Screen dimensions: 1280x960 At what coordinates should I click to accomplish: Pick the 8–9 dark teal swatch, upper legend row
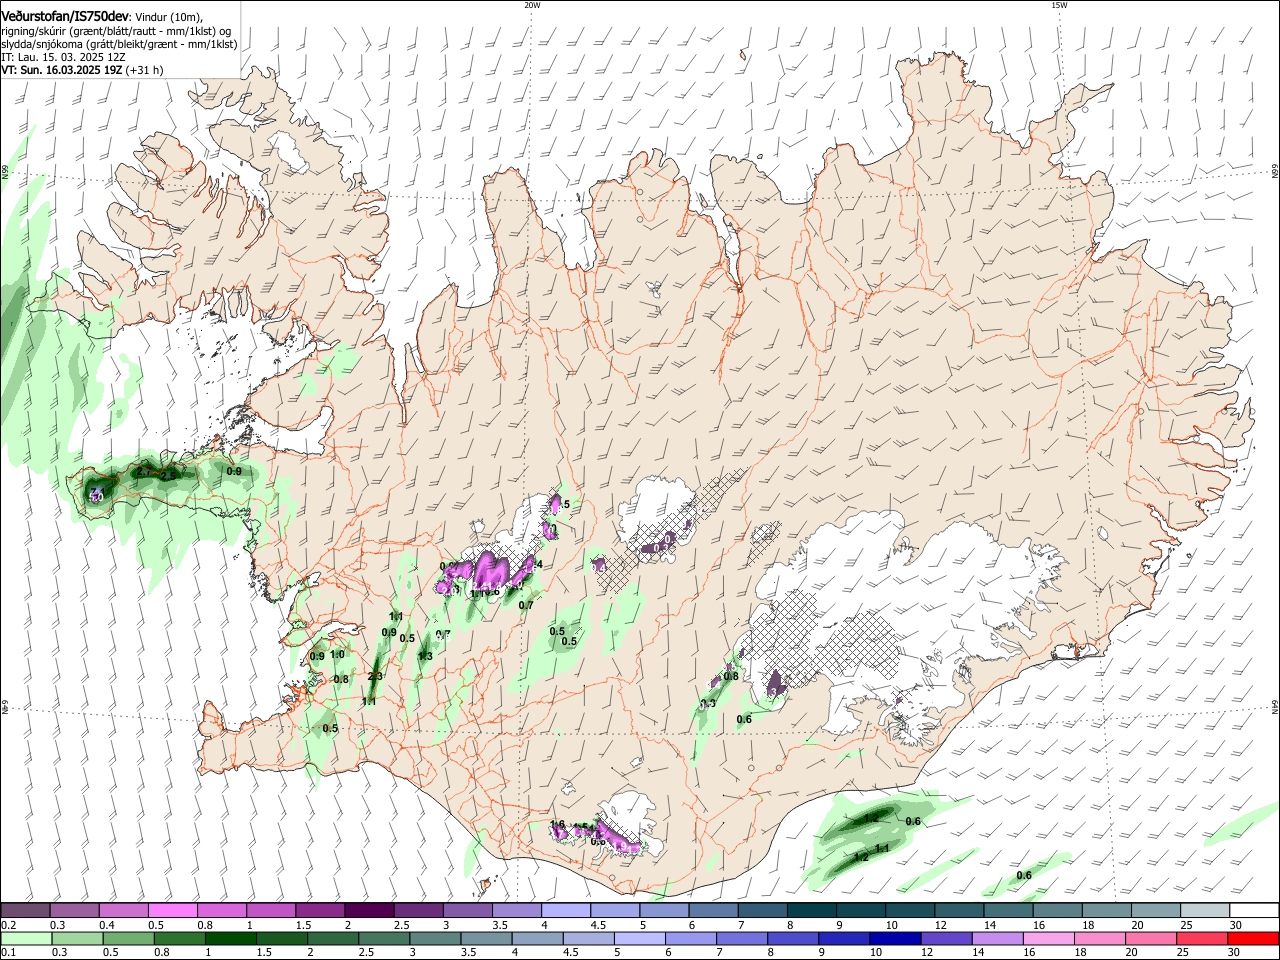(813, 911)
